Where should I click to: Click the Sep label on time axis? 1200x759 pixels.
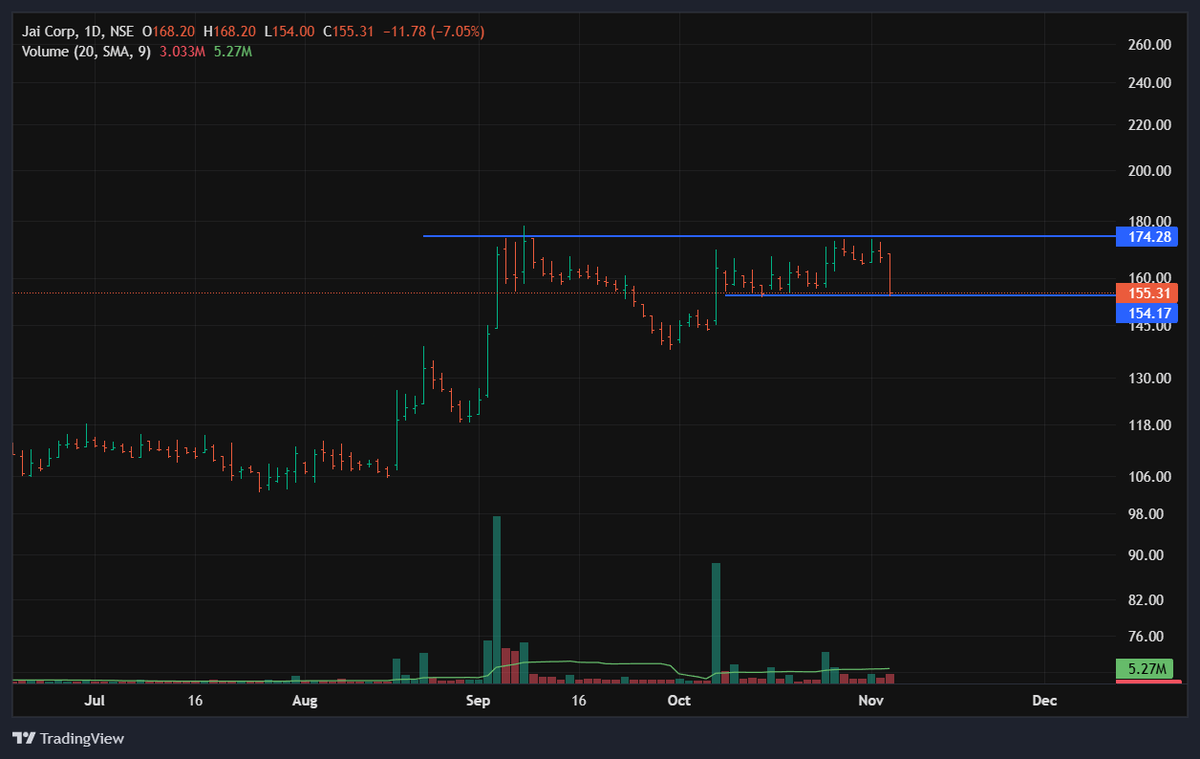pos(479,701)
